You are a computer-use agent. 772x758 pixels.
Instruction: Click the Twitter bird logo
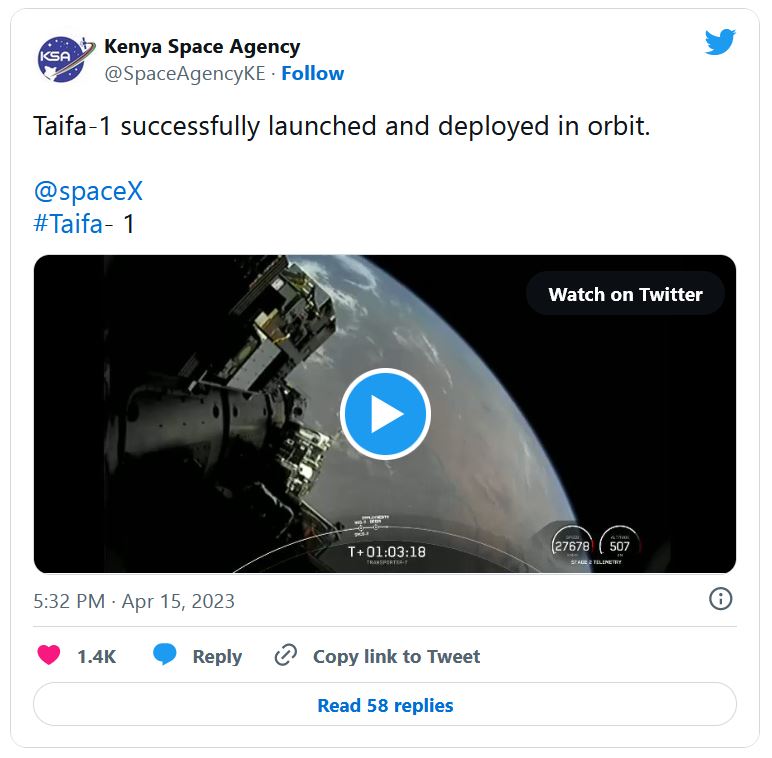click(x=720, y=42)
